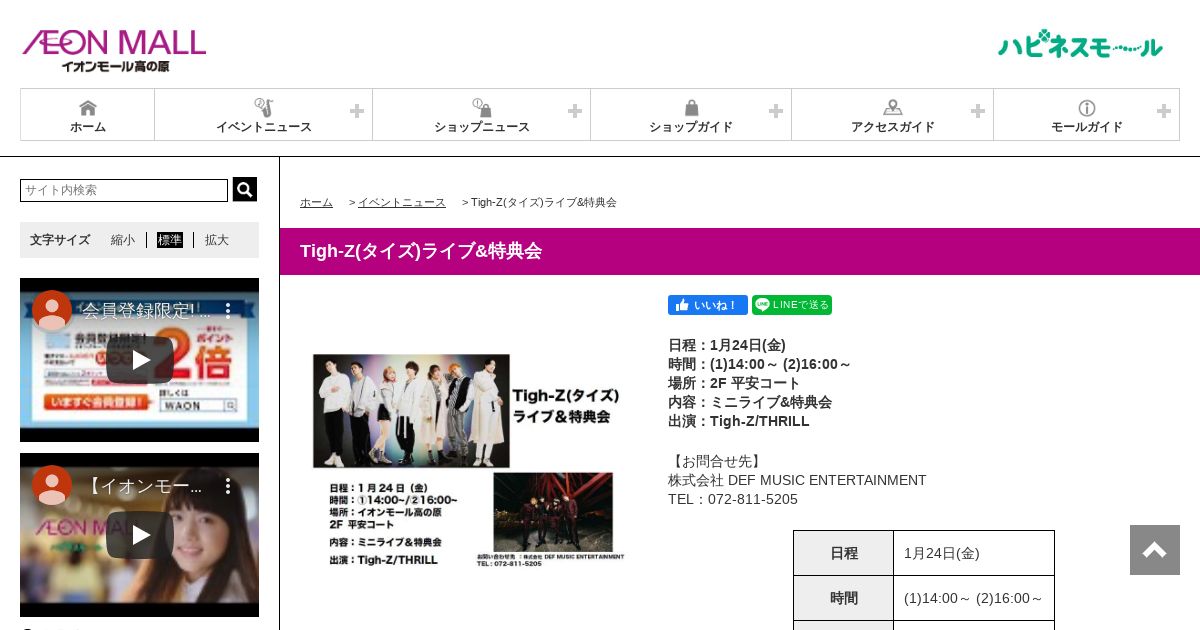Open the ショップガイド menu item

coord(691,115)
